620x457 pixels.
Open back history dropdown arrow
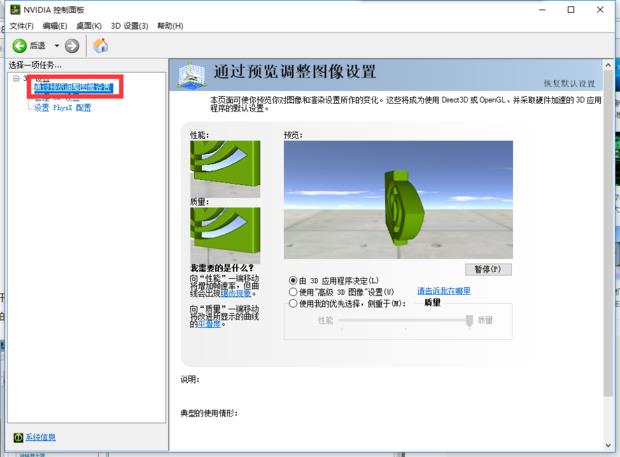click(57, 46)
